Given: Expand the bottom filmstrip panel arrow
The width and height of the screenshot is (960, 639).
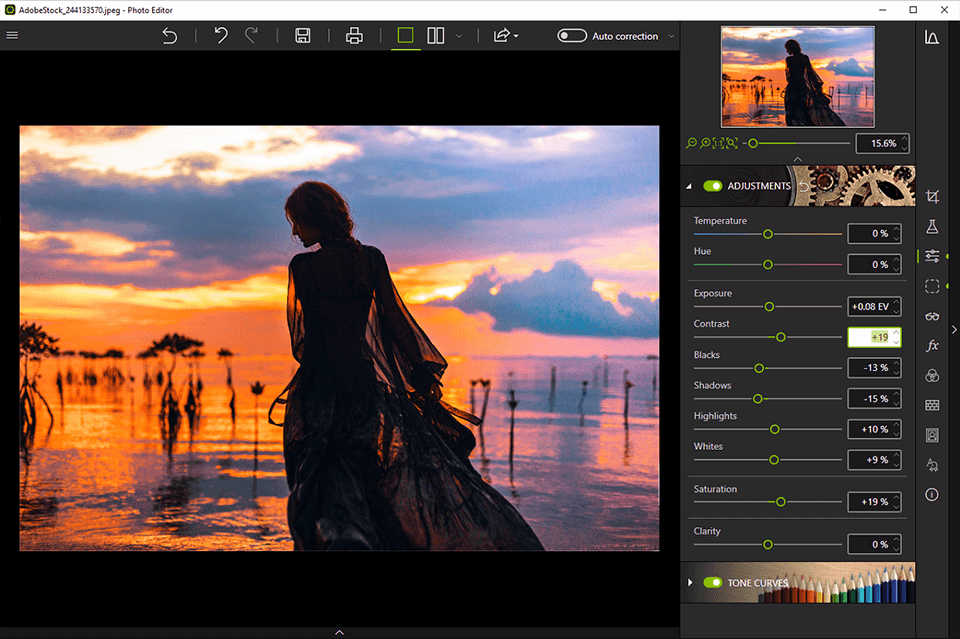Looking at the screenshot, I should coord(340,632).
